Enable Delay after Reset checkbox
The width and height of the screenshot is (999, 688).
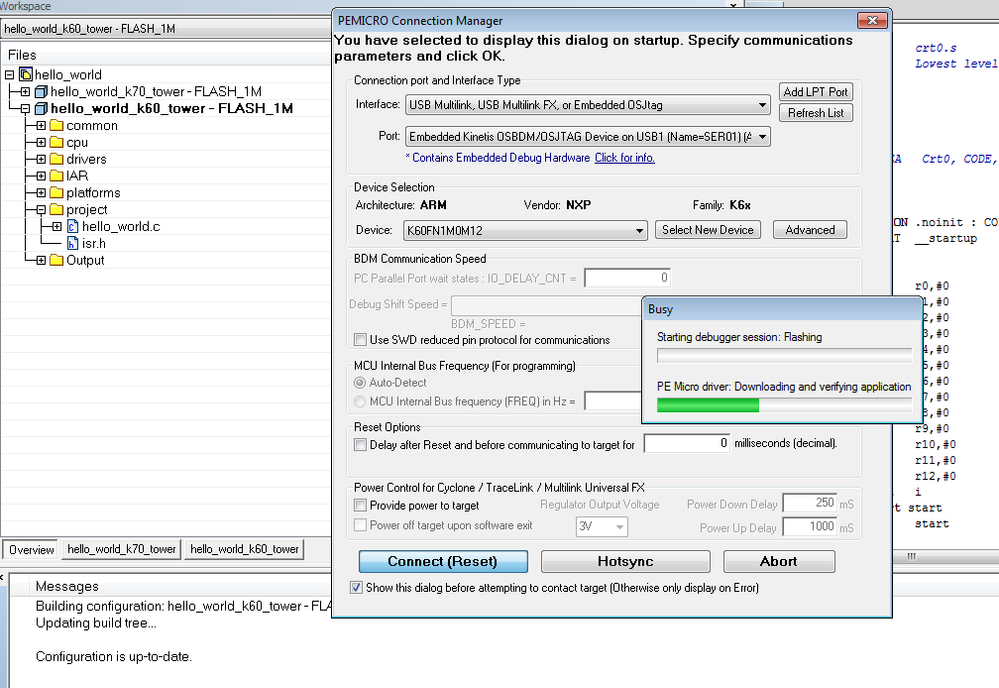(x=361, y=445)
